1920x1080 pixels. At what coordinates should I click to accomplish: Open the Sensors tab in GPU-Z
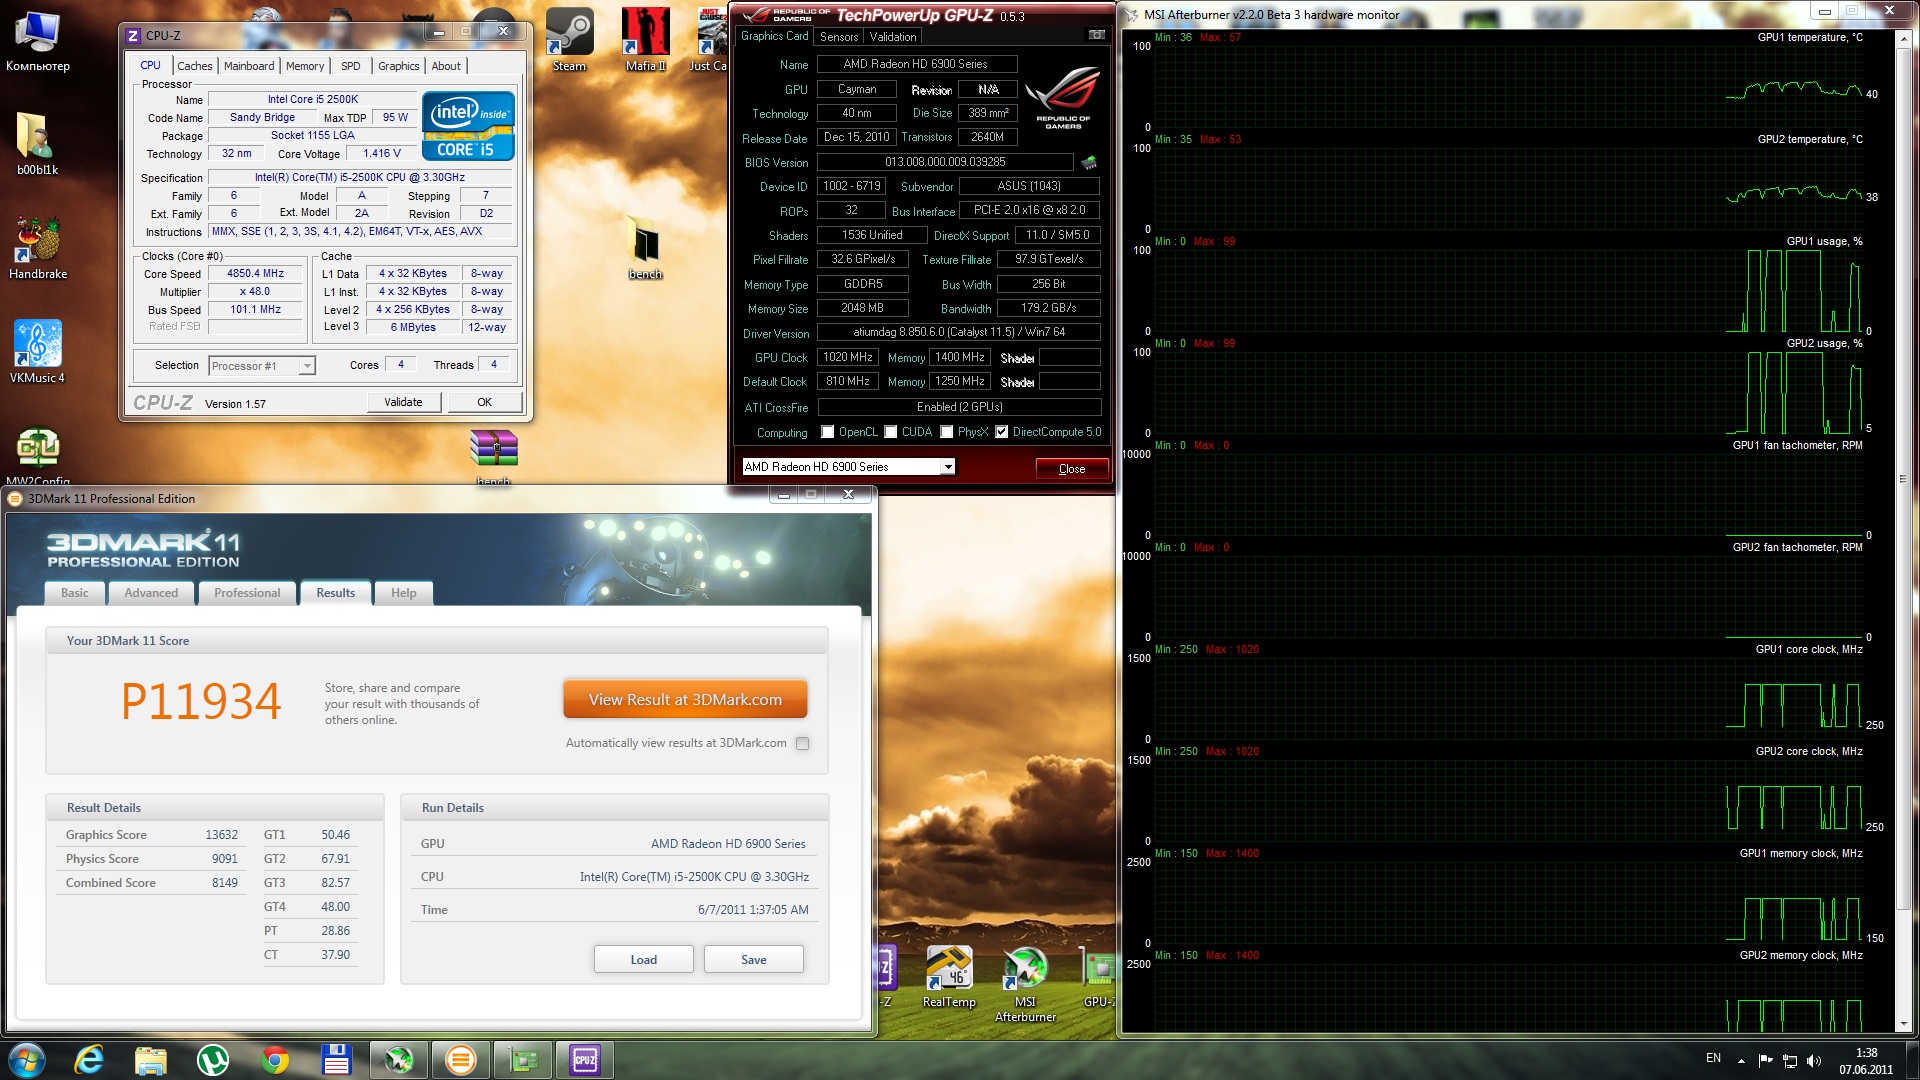[839, 37]
